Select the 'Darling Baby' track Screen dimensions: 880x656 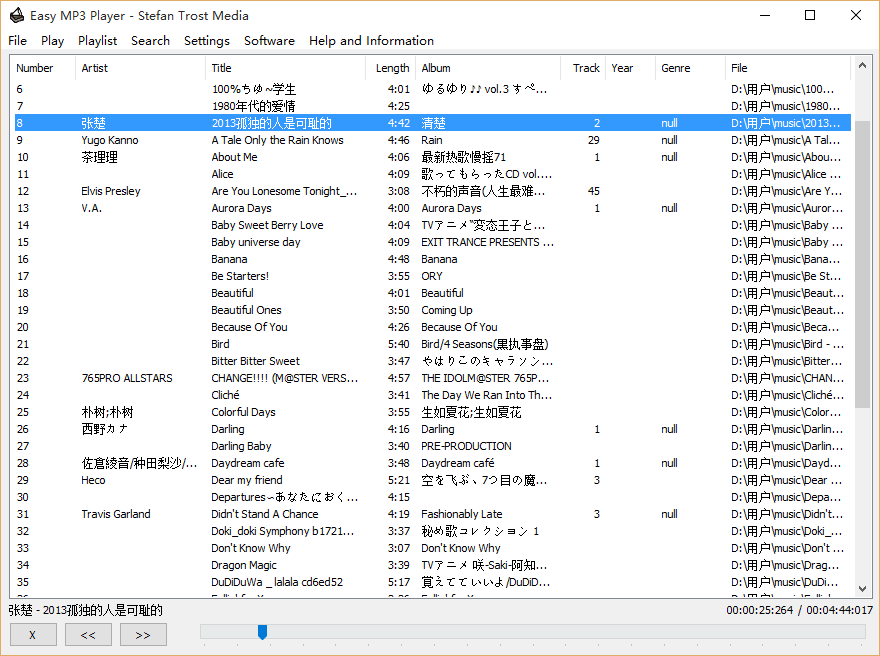241,446
